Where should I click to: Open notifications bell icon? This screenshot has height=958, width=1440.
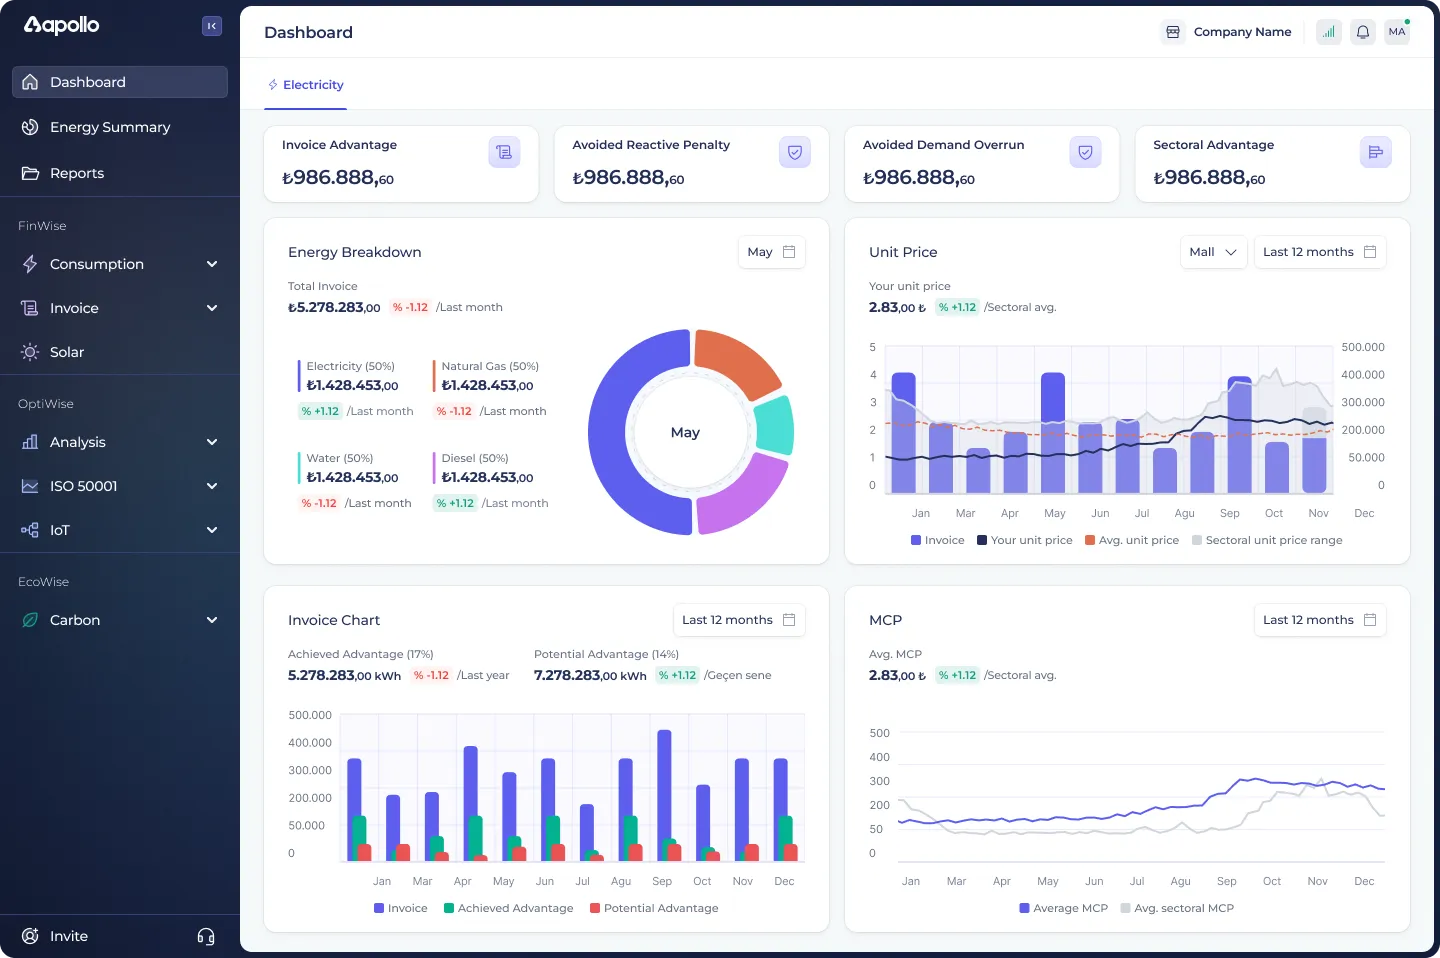(x=1363, y=32)
